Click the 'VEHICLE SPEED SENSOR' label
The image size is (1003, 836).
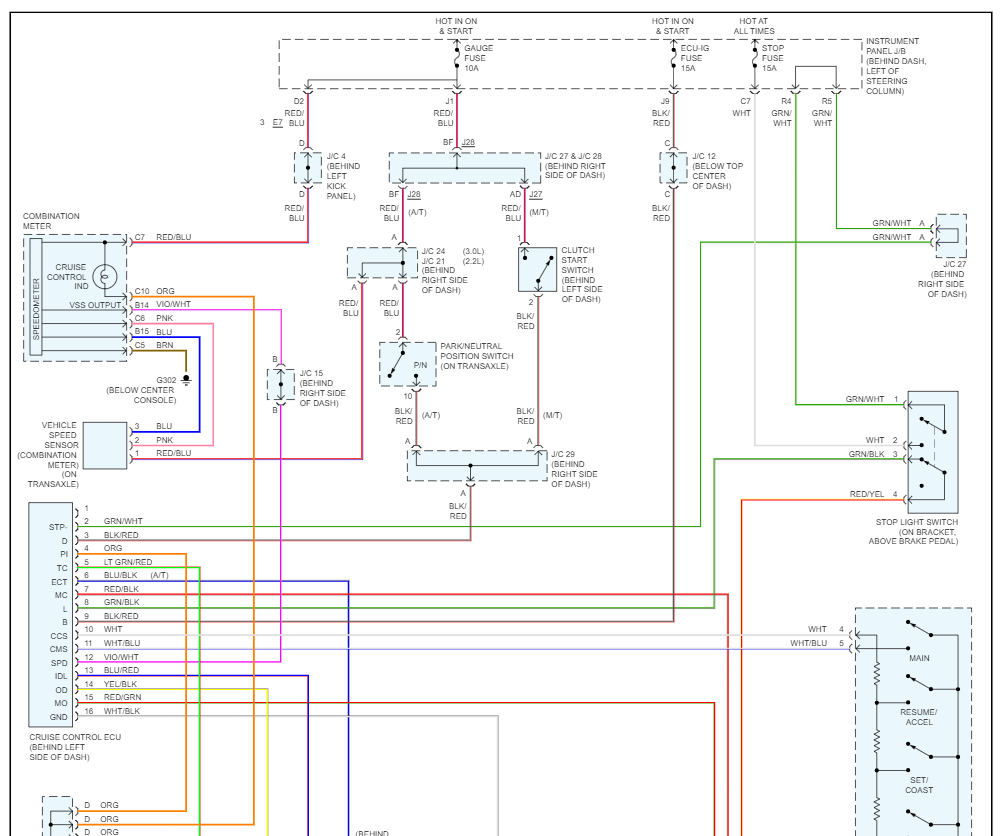point(60,435)
